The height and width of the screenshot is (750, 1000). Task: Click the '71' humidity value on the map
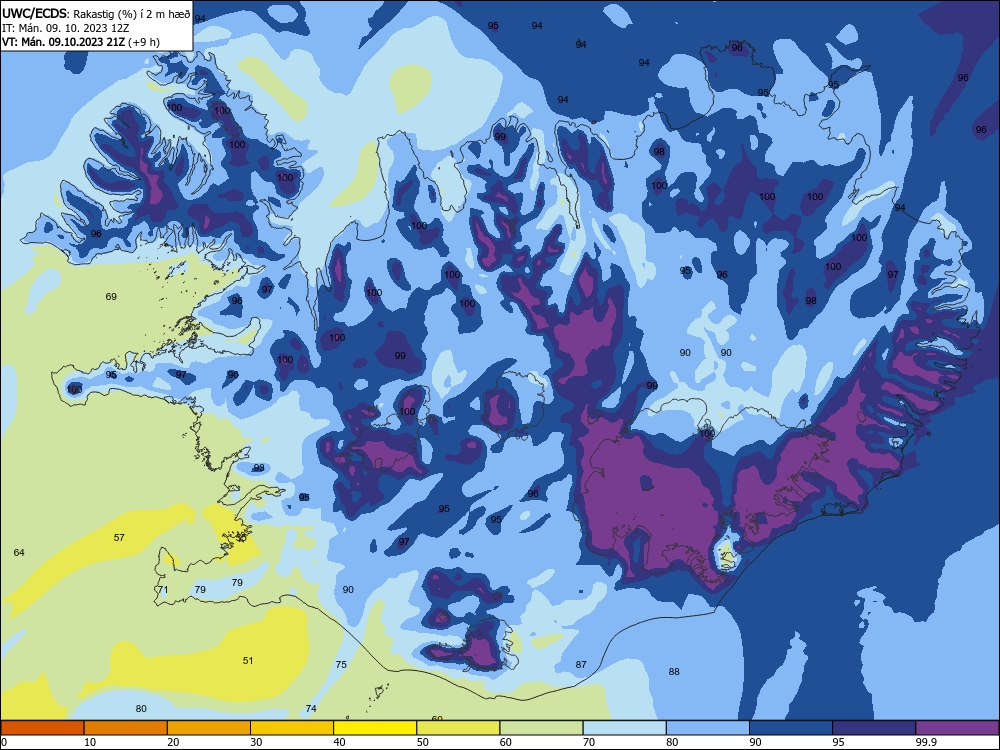pos(163,590)
